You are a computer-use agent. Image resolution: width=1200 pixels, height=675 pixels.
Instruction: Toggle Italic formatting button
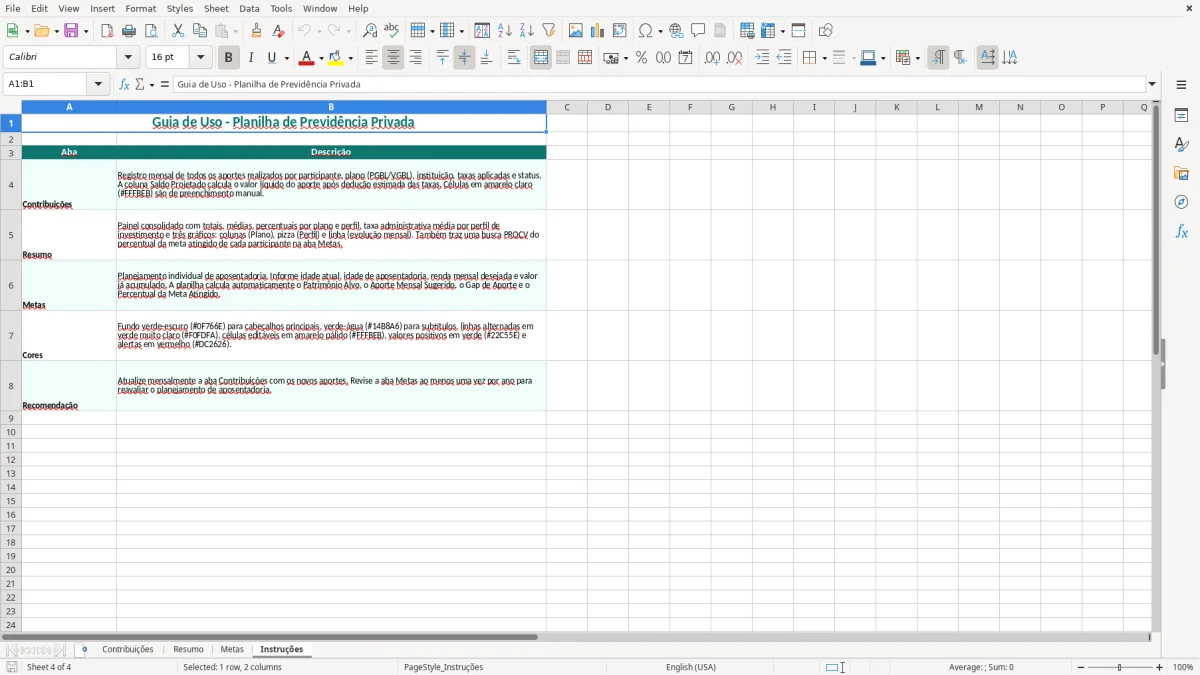[250, 58]
